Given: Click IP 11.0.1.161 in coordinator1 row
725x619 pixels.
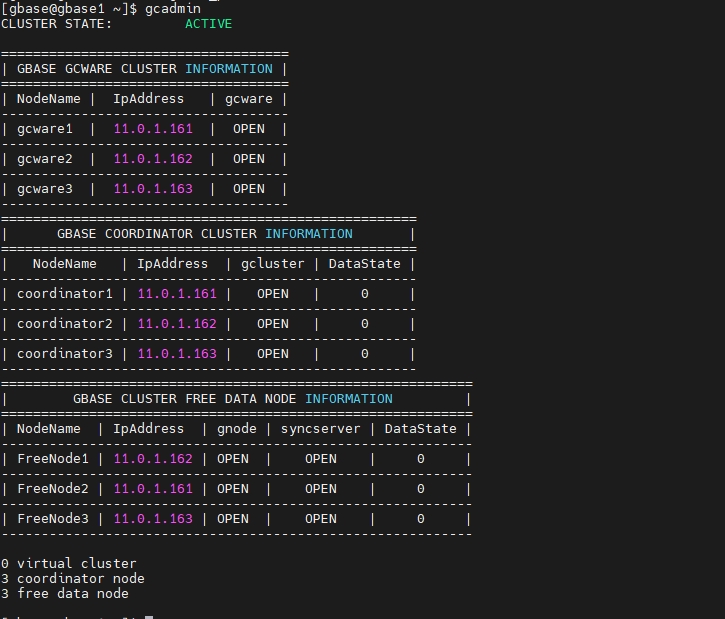Looking at the screenshot, I should [x=177, y=294].
